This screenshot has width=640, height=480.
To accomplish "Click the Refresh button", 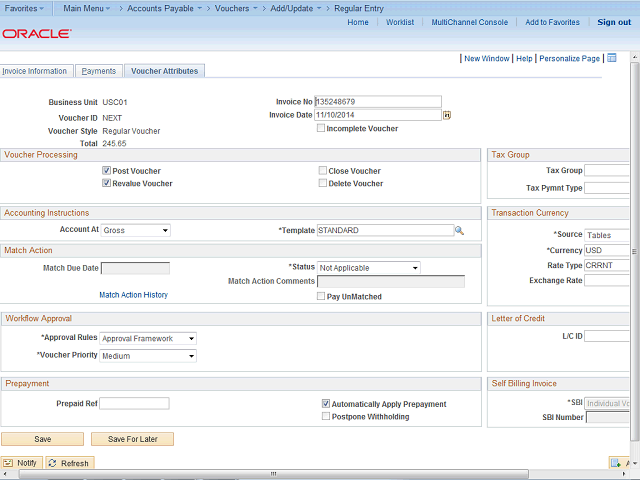I will (70, 463).
